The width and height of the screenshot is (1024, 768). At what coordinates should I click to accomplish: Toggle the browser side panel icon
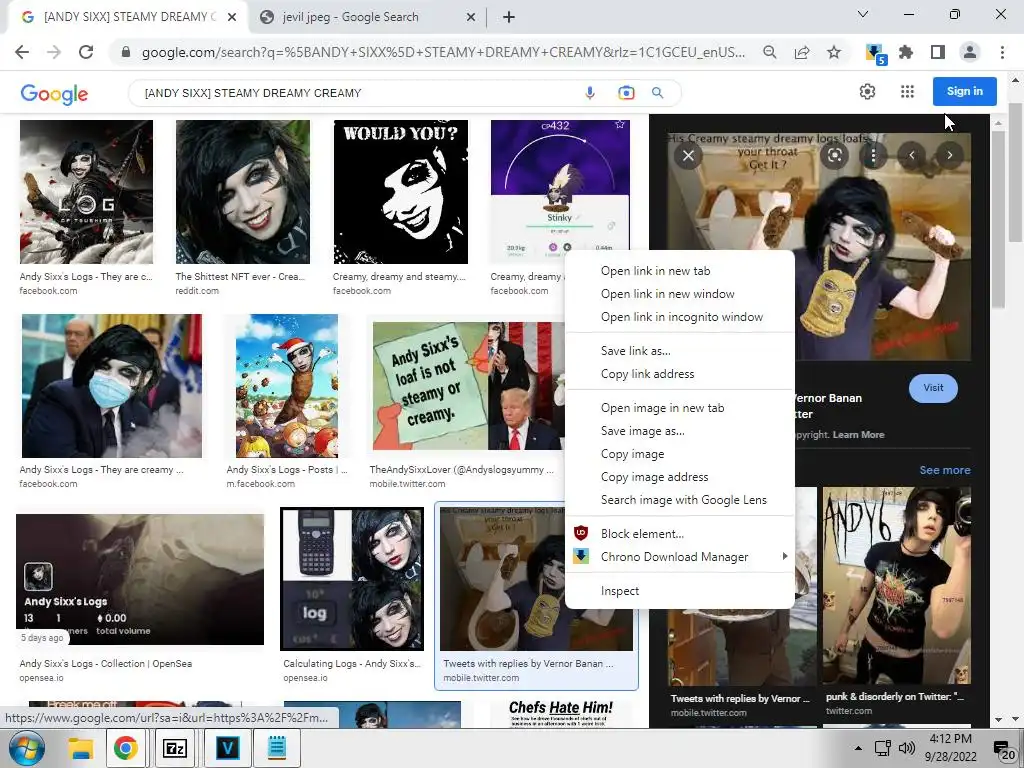point(938,52)
